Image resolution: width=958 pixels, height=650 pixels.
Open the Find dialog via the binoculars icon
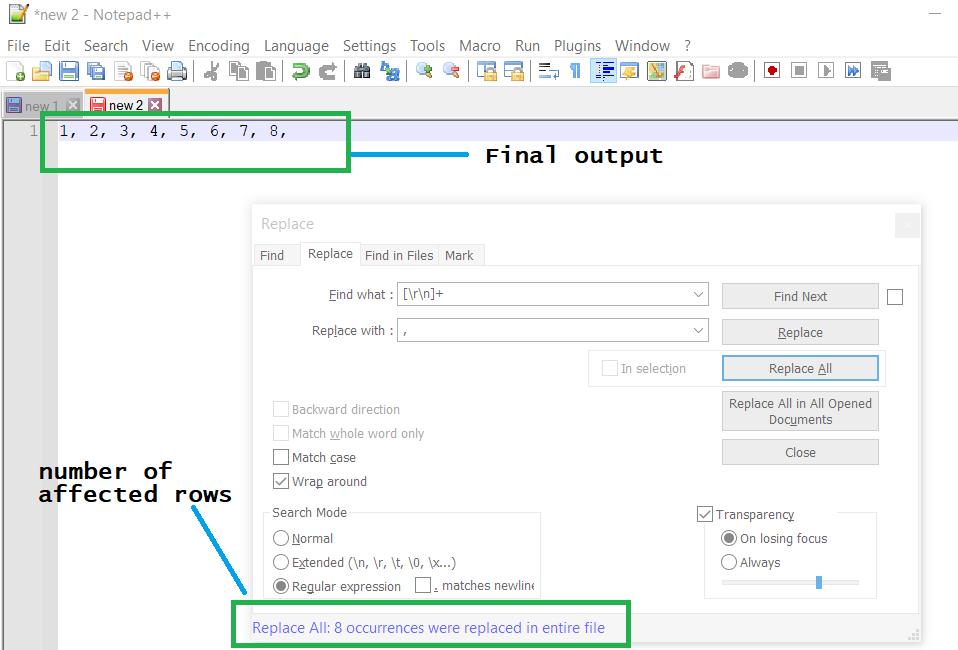(361, 70)
